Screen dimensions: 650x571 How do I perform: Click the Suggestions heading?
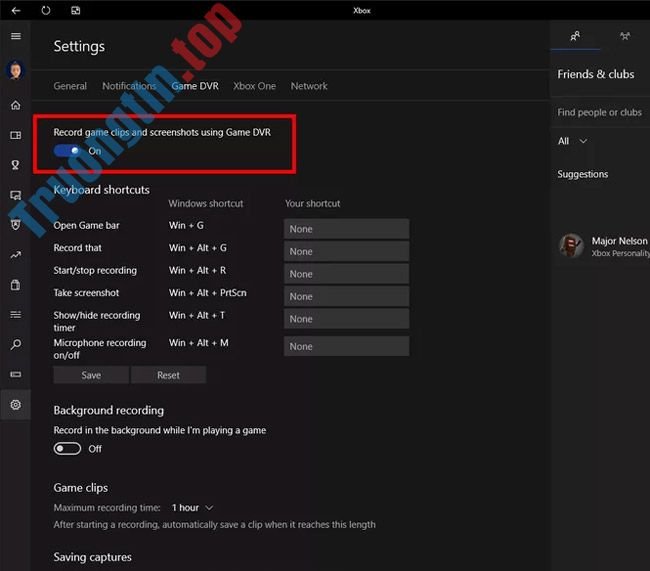(x=582, y=174)
